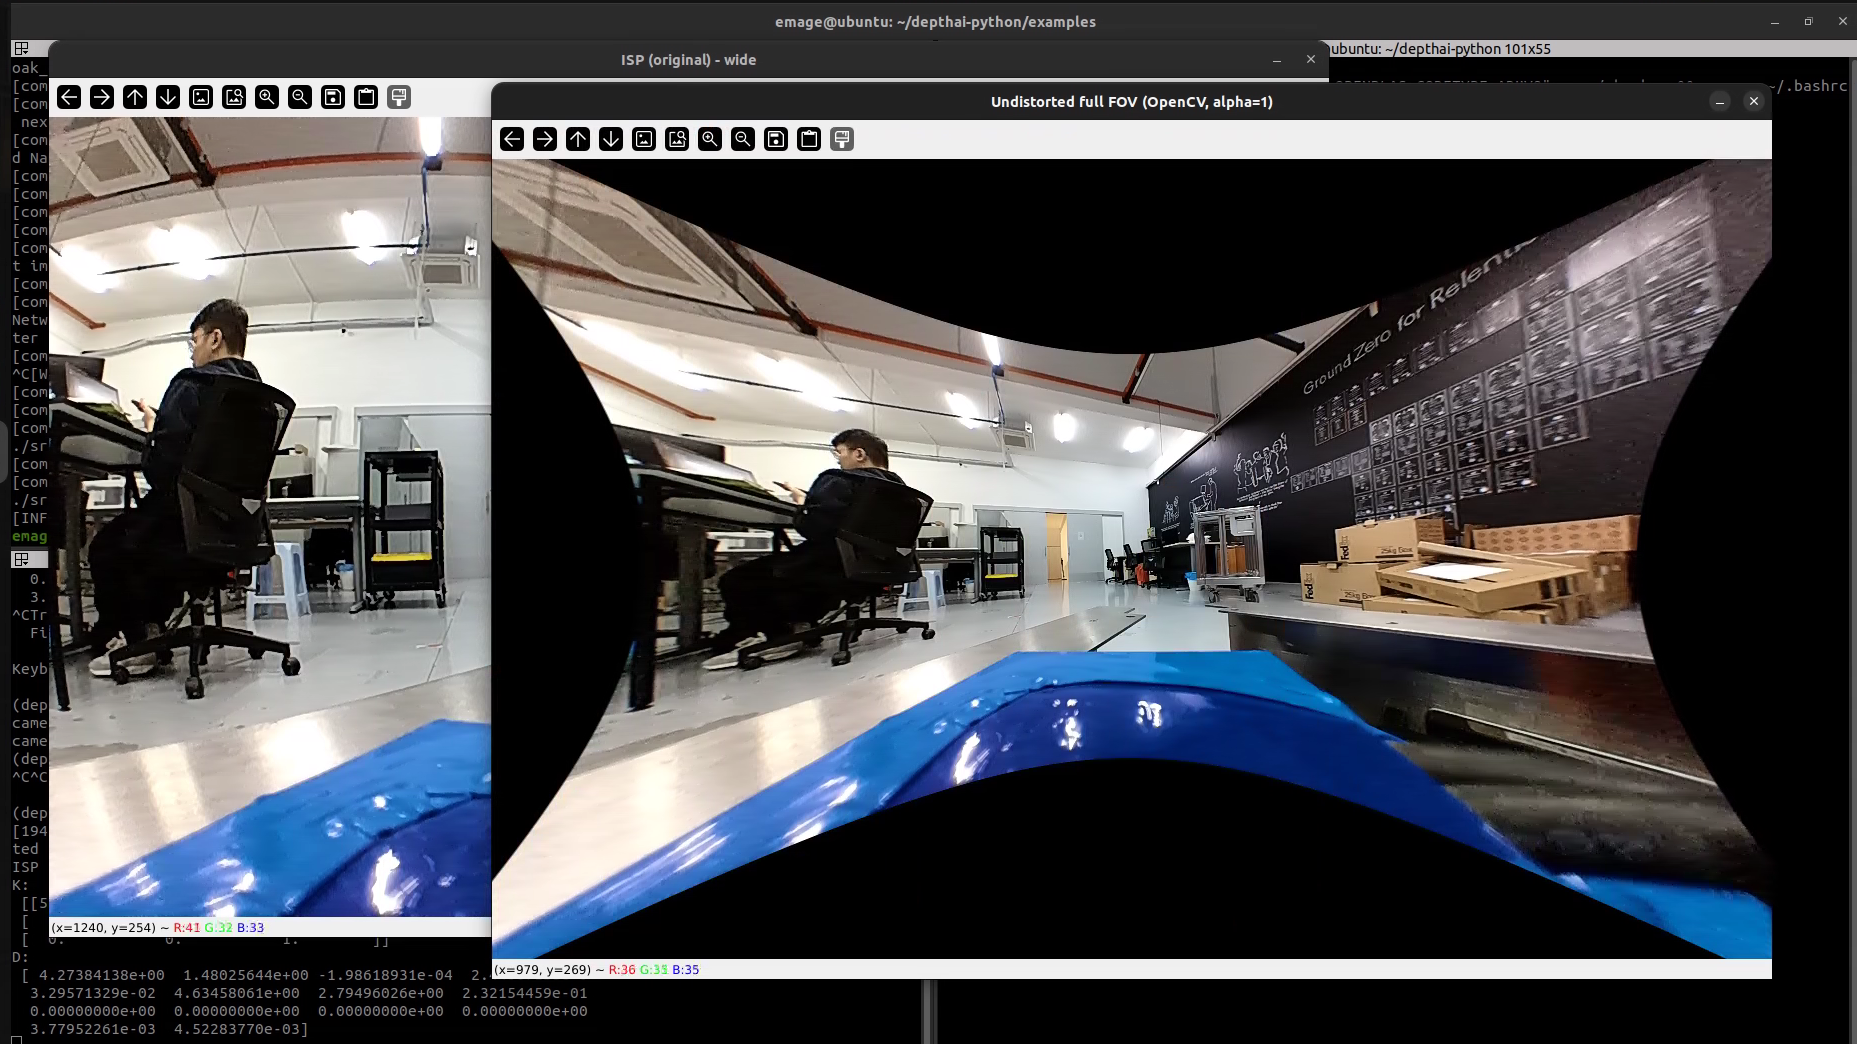Open the top-left terminal grouping menu

21,48
